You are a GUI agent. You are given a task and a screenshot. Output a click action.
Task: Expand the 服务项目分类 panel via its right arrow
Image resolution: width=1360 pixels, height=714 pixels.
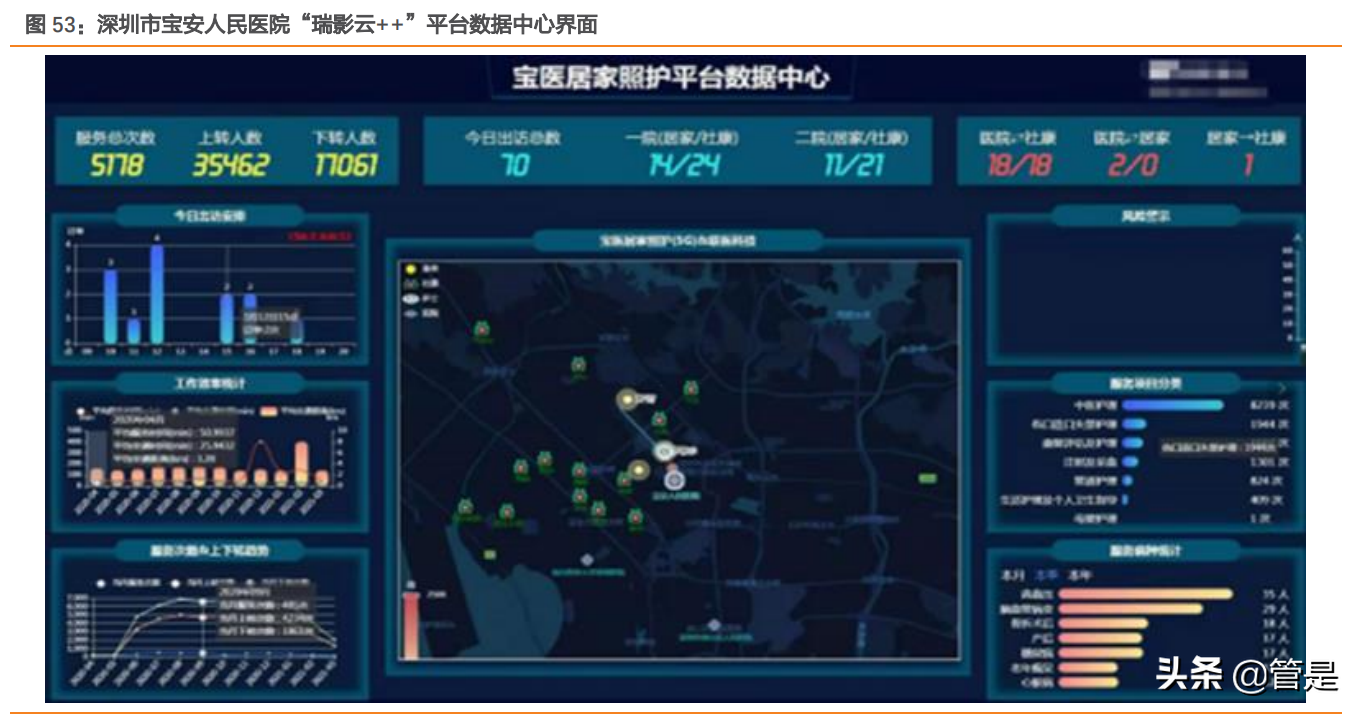[1283, 386]
